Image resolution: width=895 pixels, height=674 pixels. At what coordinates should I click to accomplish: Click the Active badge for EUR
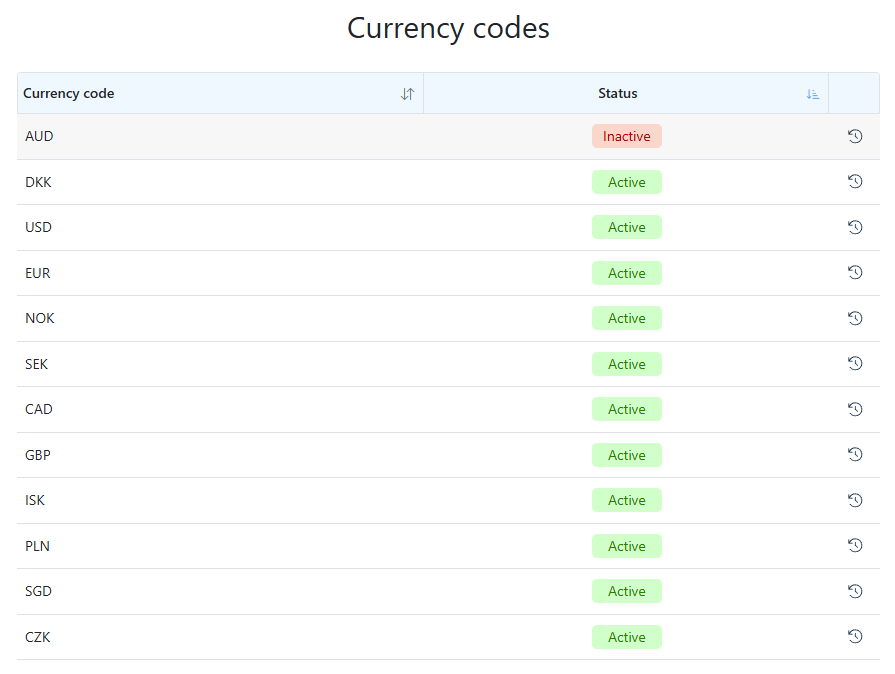point(627,273)
